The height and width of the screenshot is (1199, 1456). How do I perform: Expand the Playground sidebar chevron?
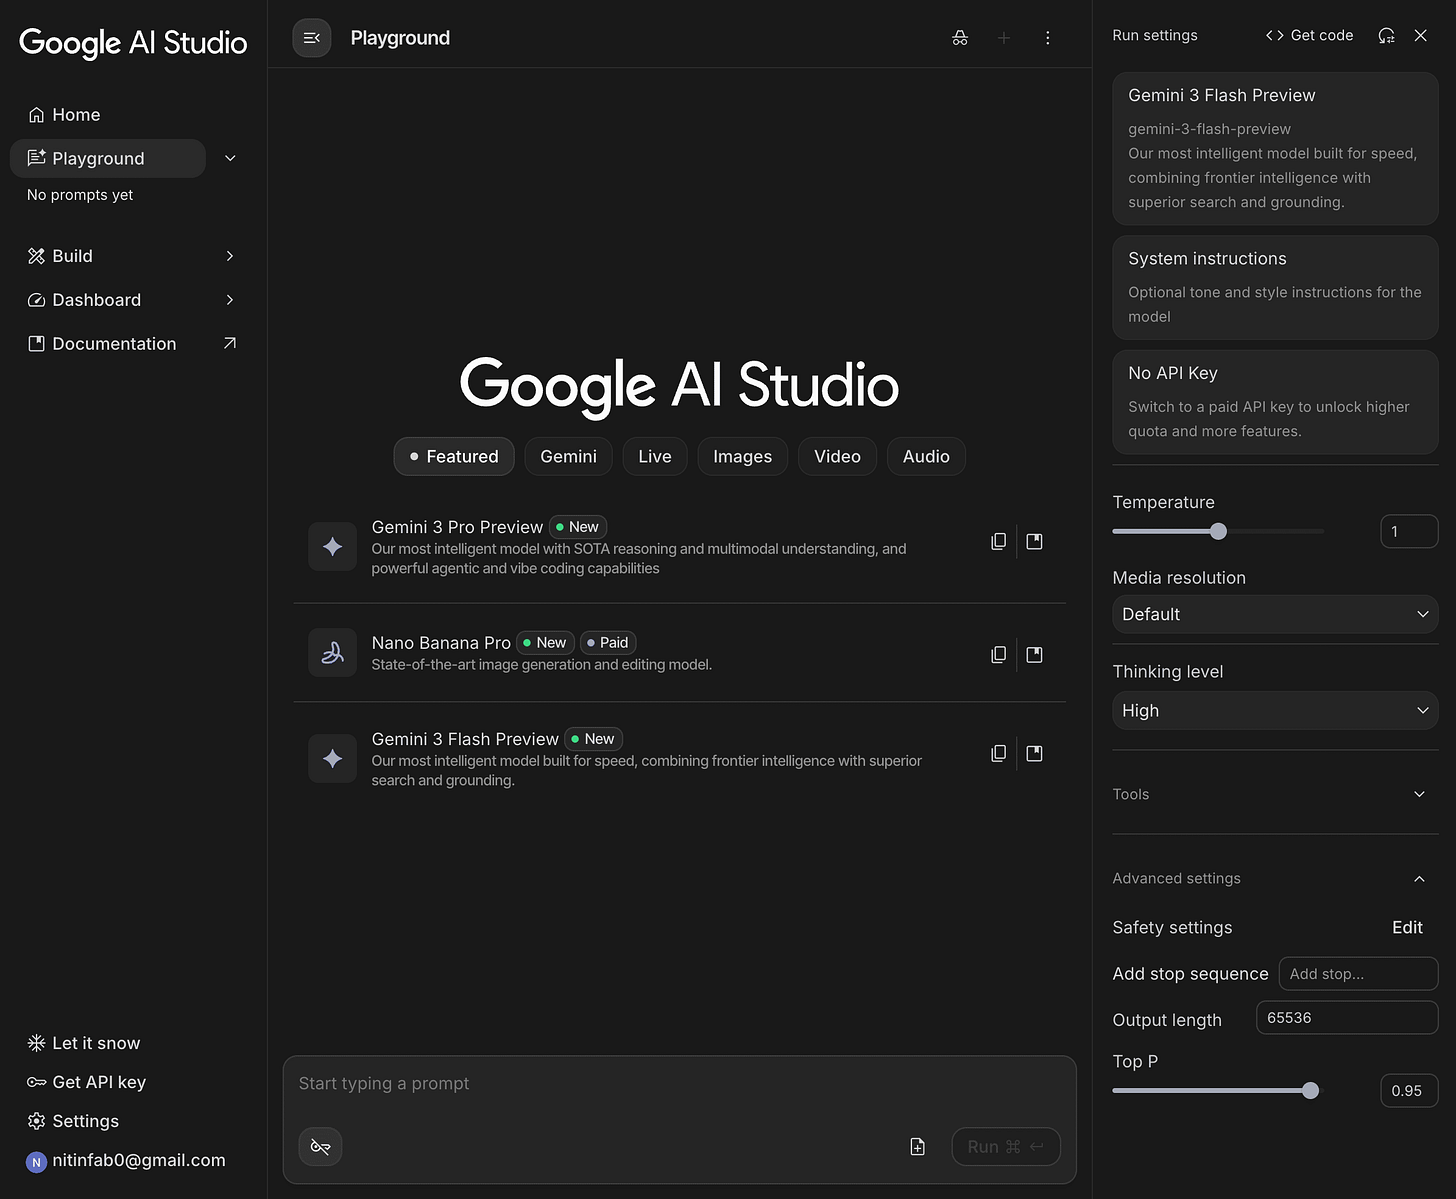coord(230,158)
